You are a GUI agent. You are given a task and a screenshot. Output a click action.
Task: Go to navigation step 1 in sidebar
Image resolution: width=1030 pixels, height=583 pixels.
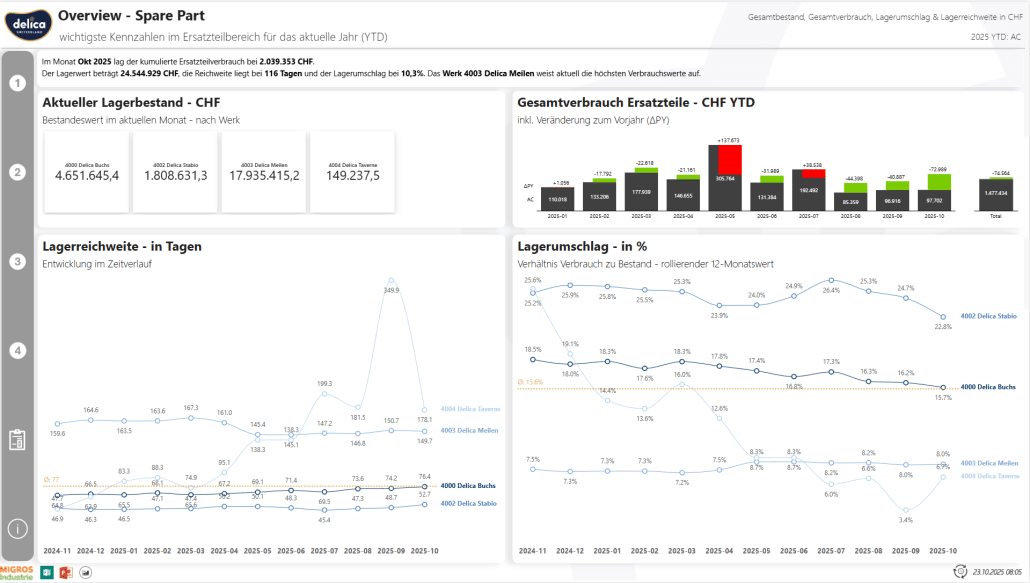tap(17, 83)
